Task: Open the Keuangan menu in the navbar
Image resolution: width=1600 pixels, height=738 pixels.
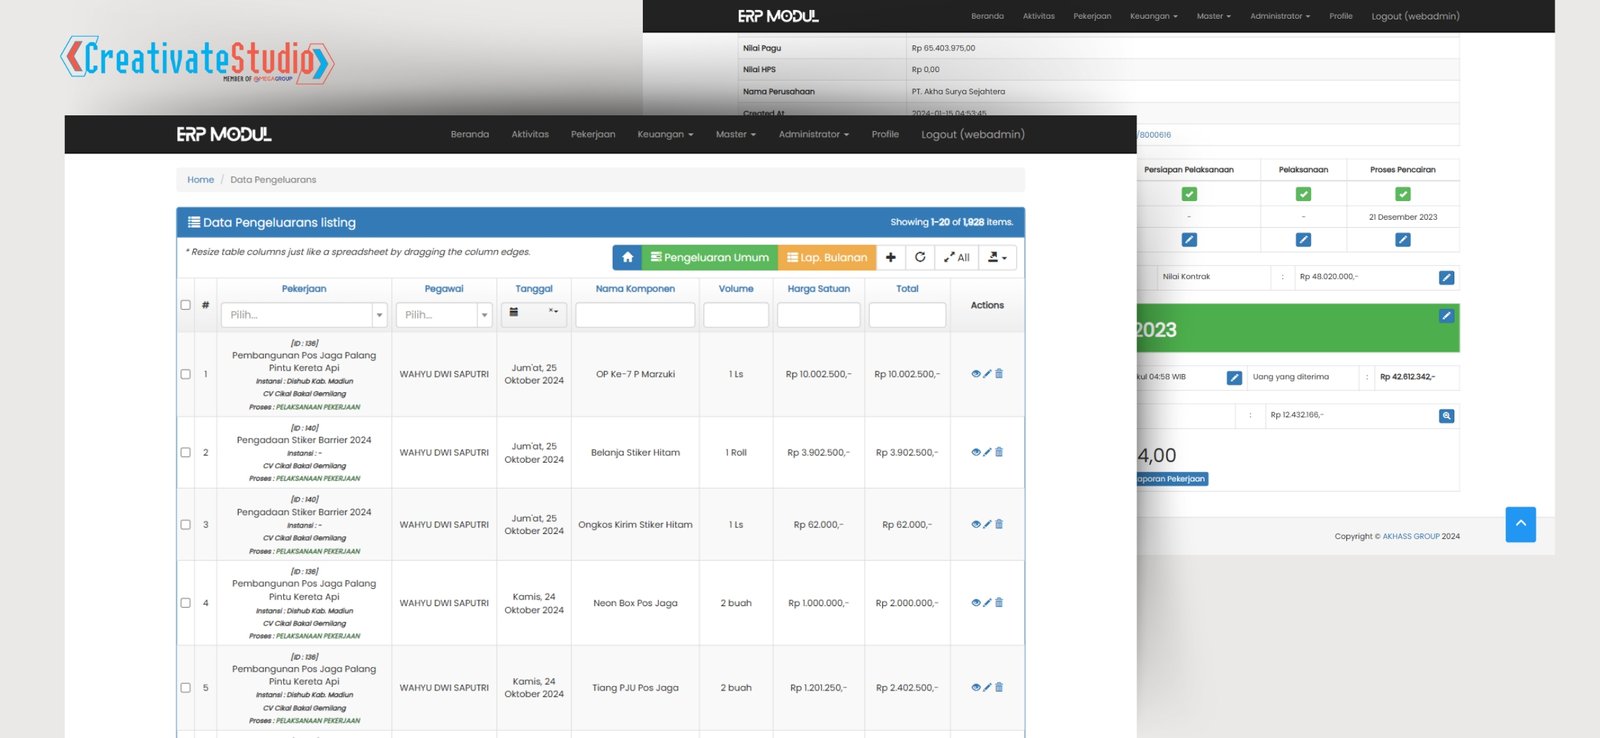Action: click(665, 135)
